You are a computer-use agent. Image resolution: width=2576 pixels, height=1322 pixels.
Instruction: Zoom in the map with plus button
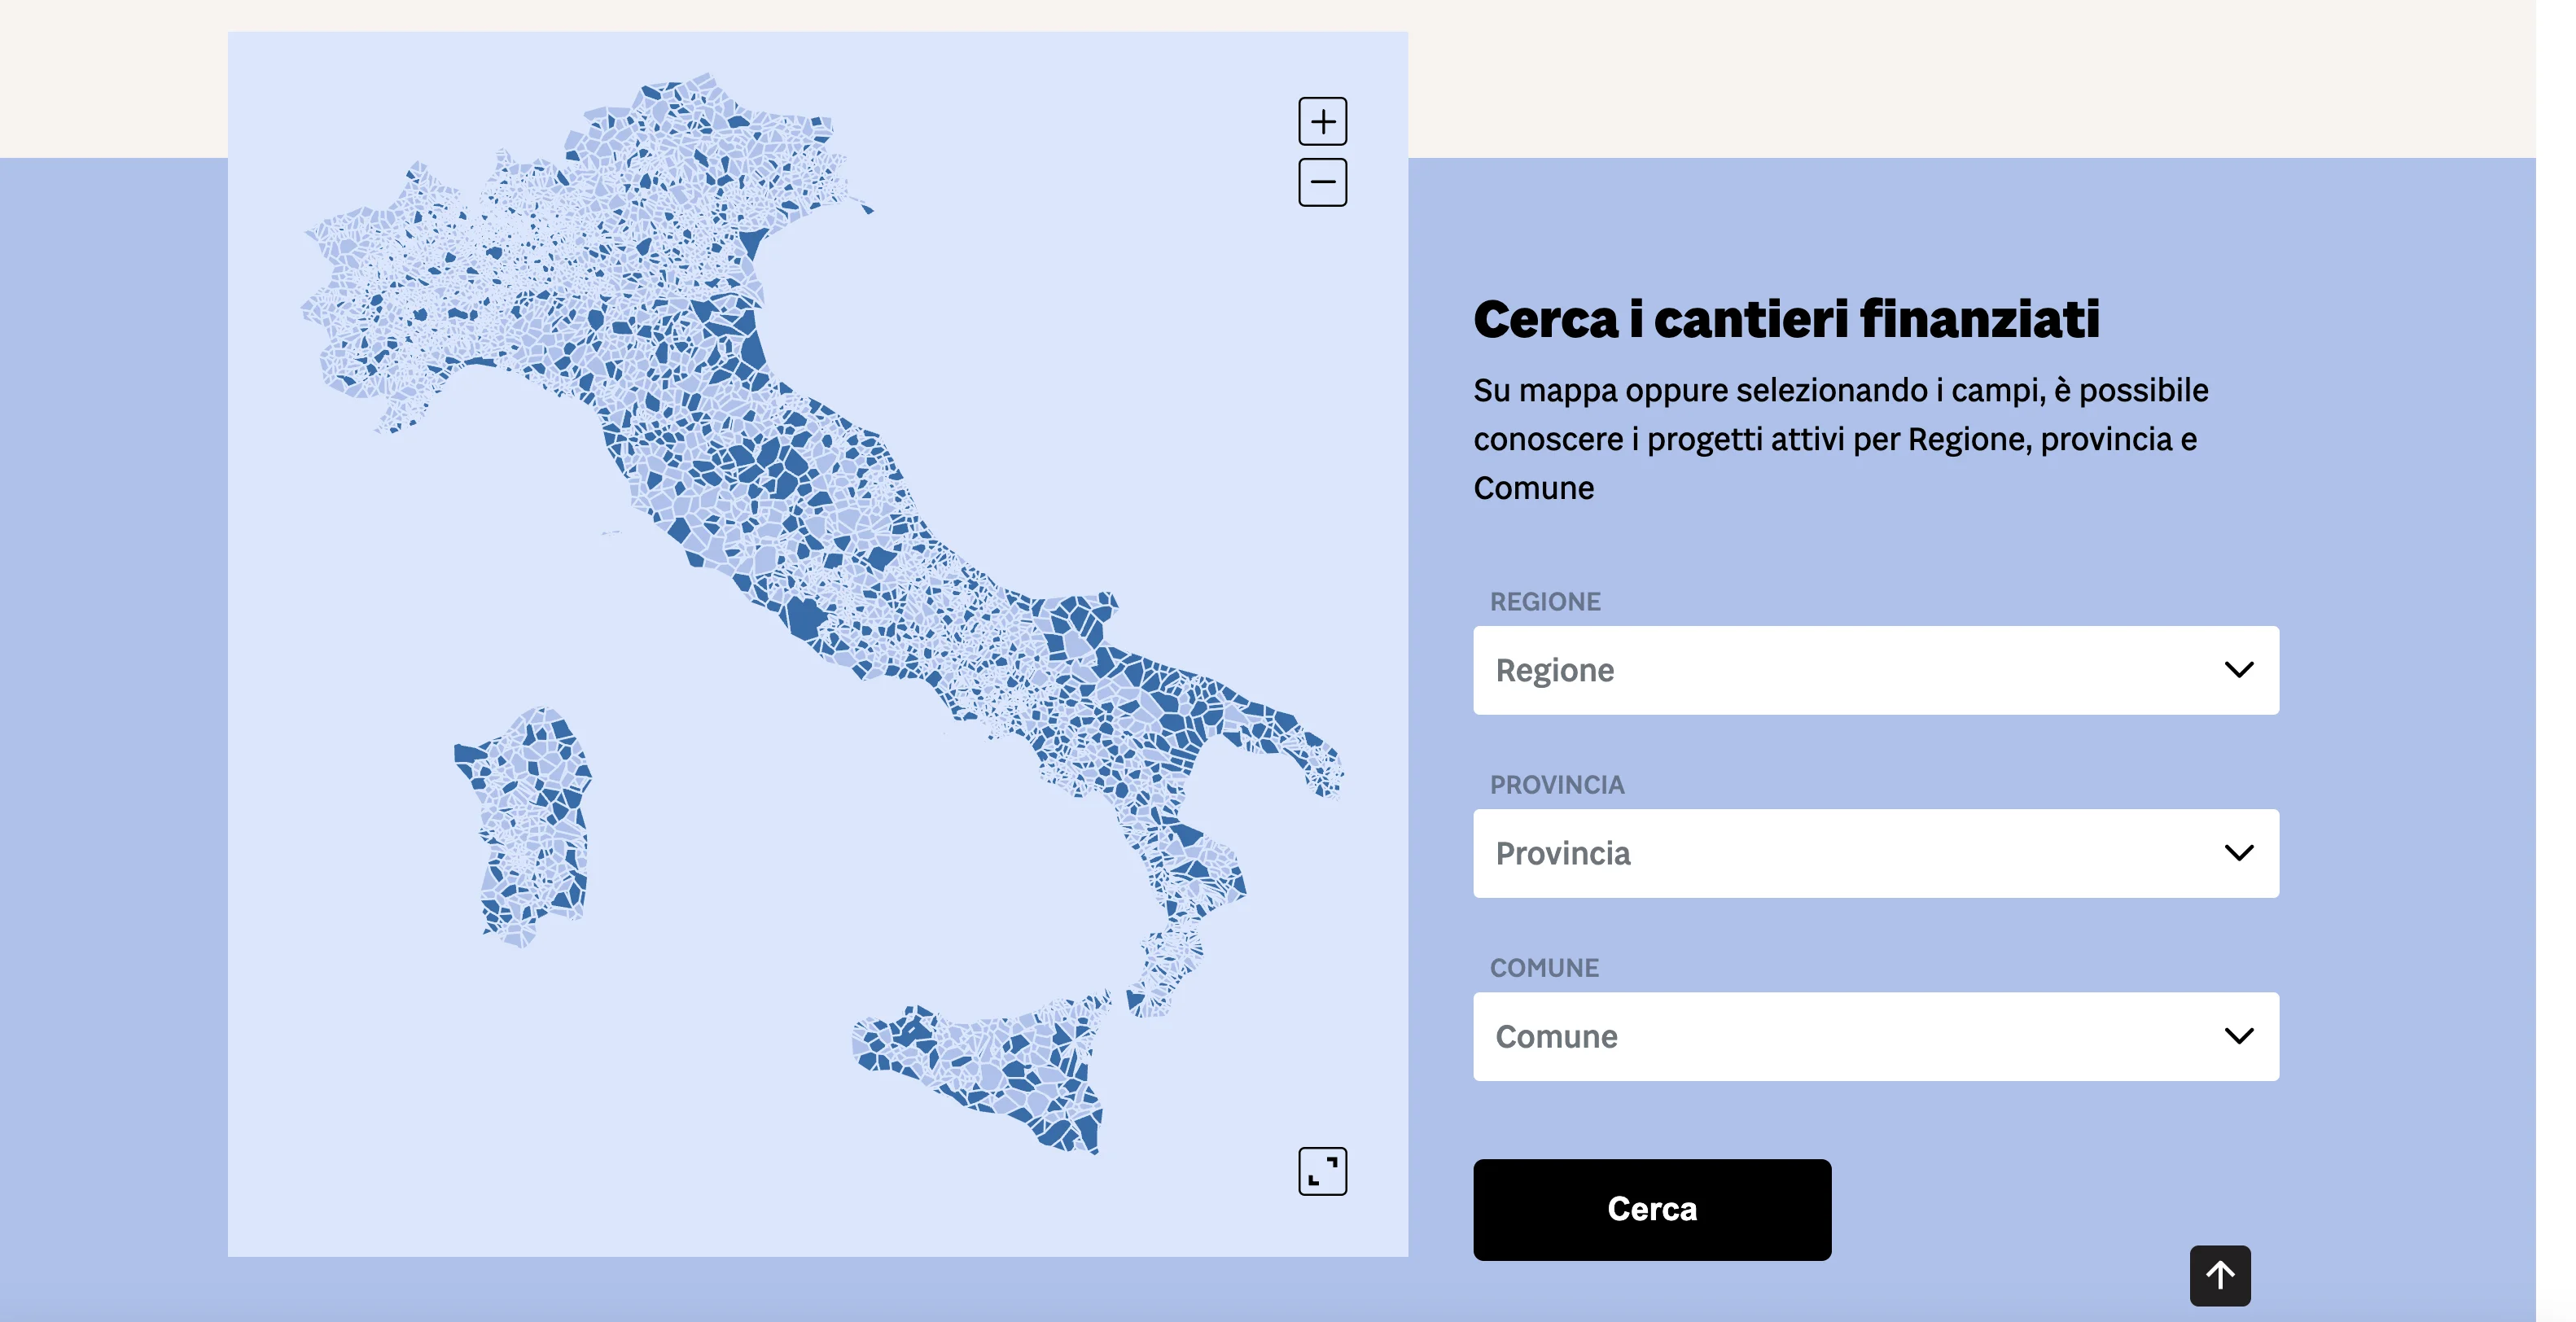coord(1322,121)
